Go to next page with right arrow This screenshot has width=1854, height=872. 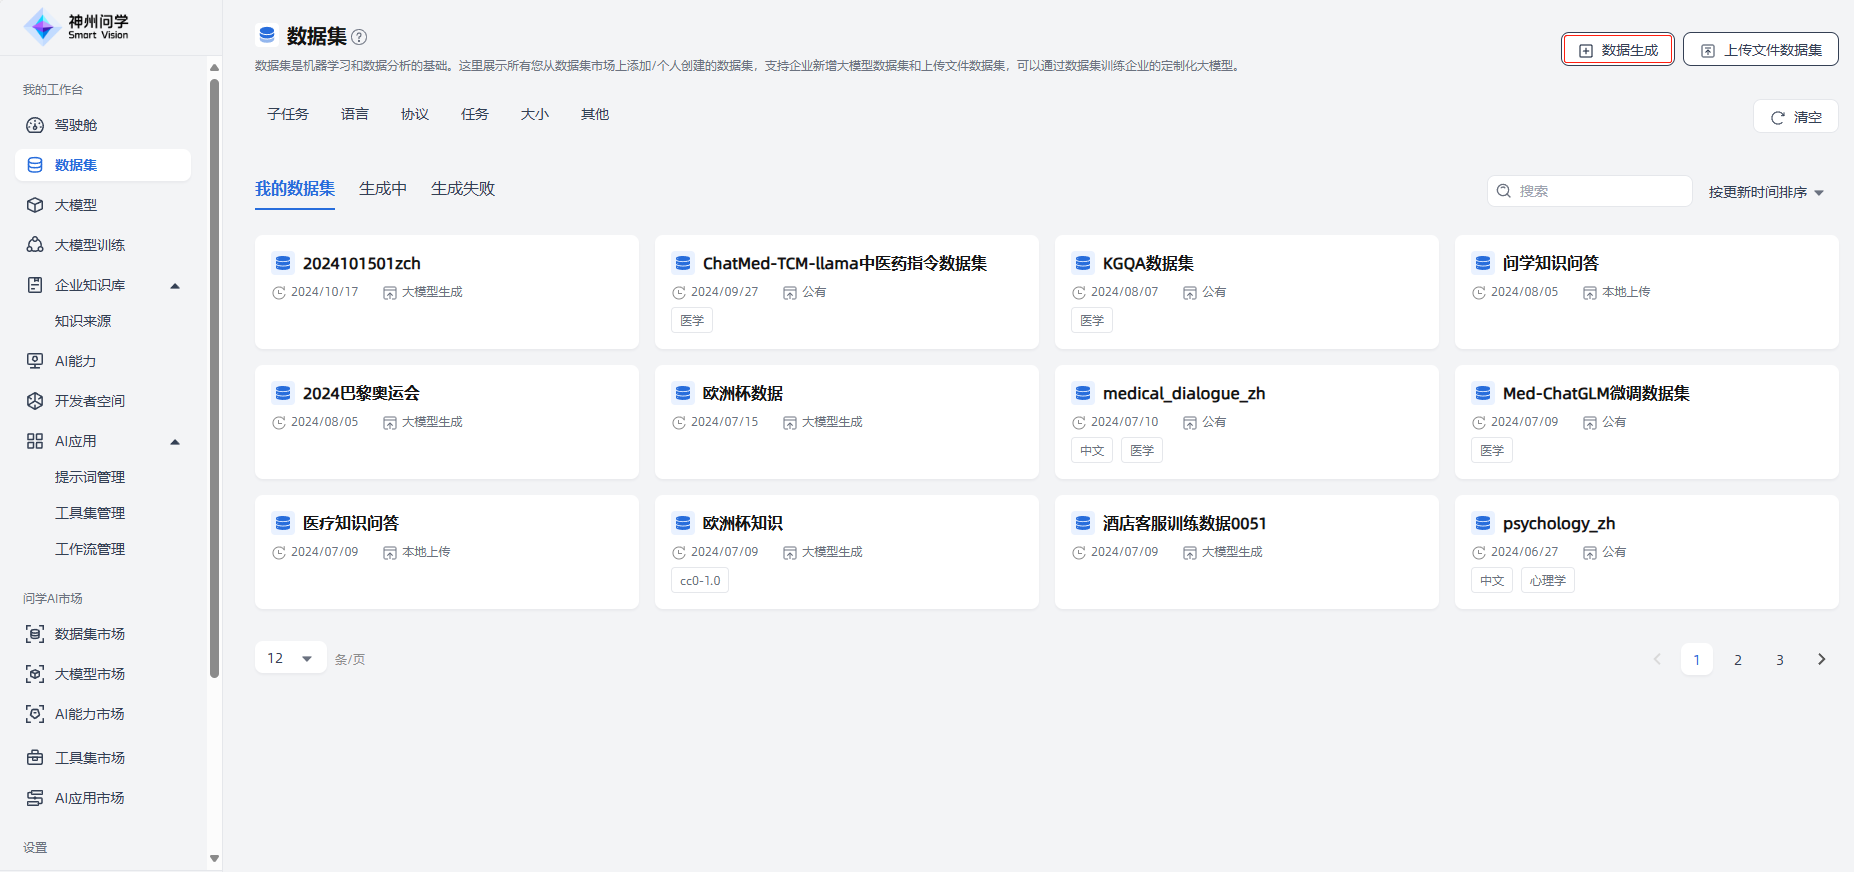point(1821,659)
